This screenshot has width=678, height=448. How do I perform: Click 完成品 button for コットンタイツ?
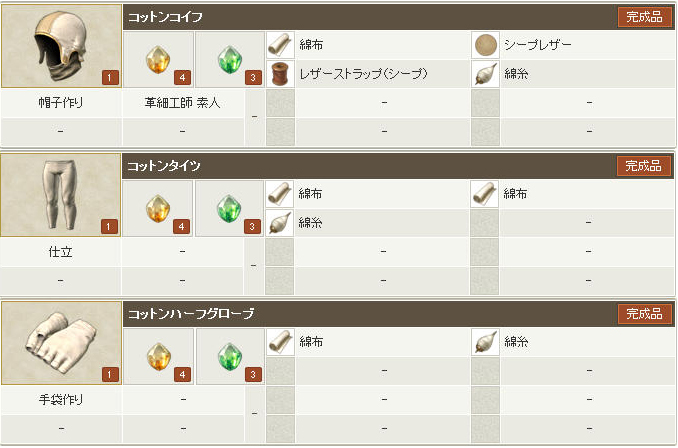(644, 166)
